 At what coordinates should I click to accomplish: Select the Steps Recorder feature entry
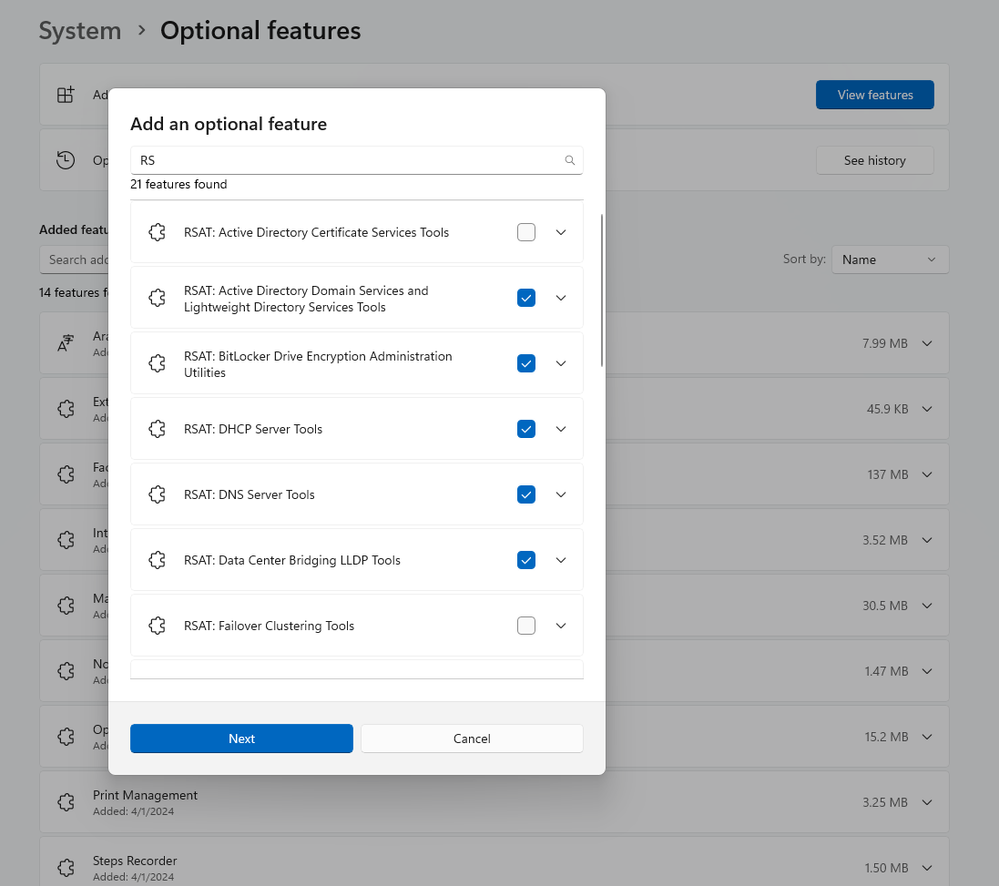tap(494, 861)
